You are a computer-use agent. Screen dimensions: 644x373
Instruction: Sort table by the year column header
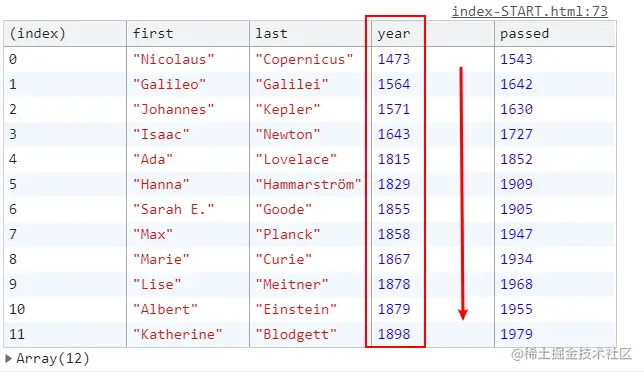(433, 34)
